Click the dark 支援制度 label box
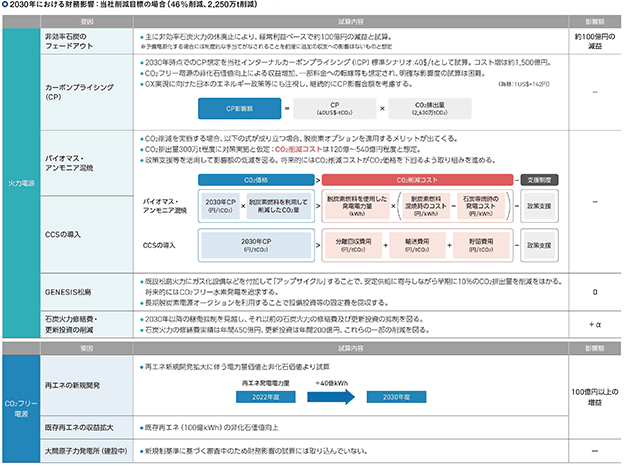This screenshot has height=467, width=624. coord(539,180)
